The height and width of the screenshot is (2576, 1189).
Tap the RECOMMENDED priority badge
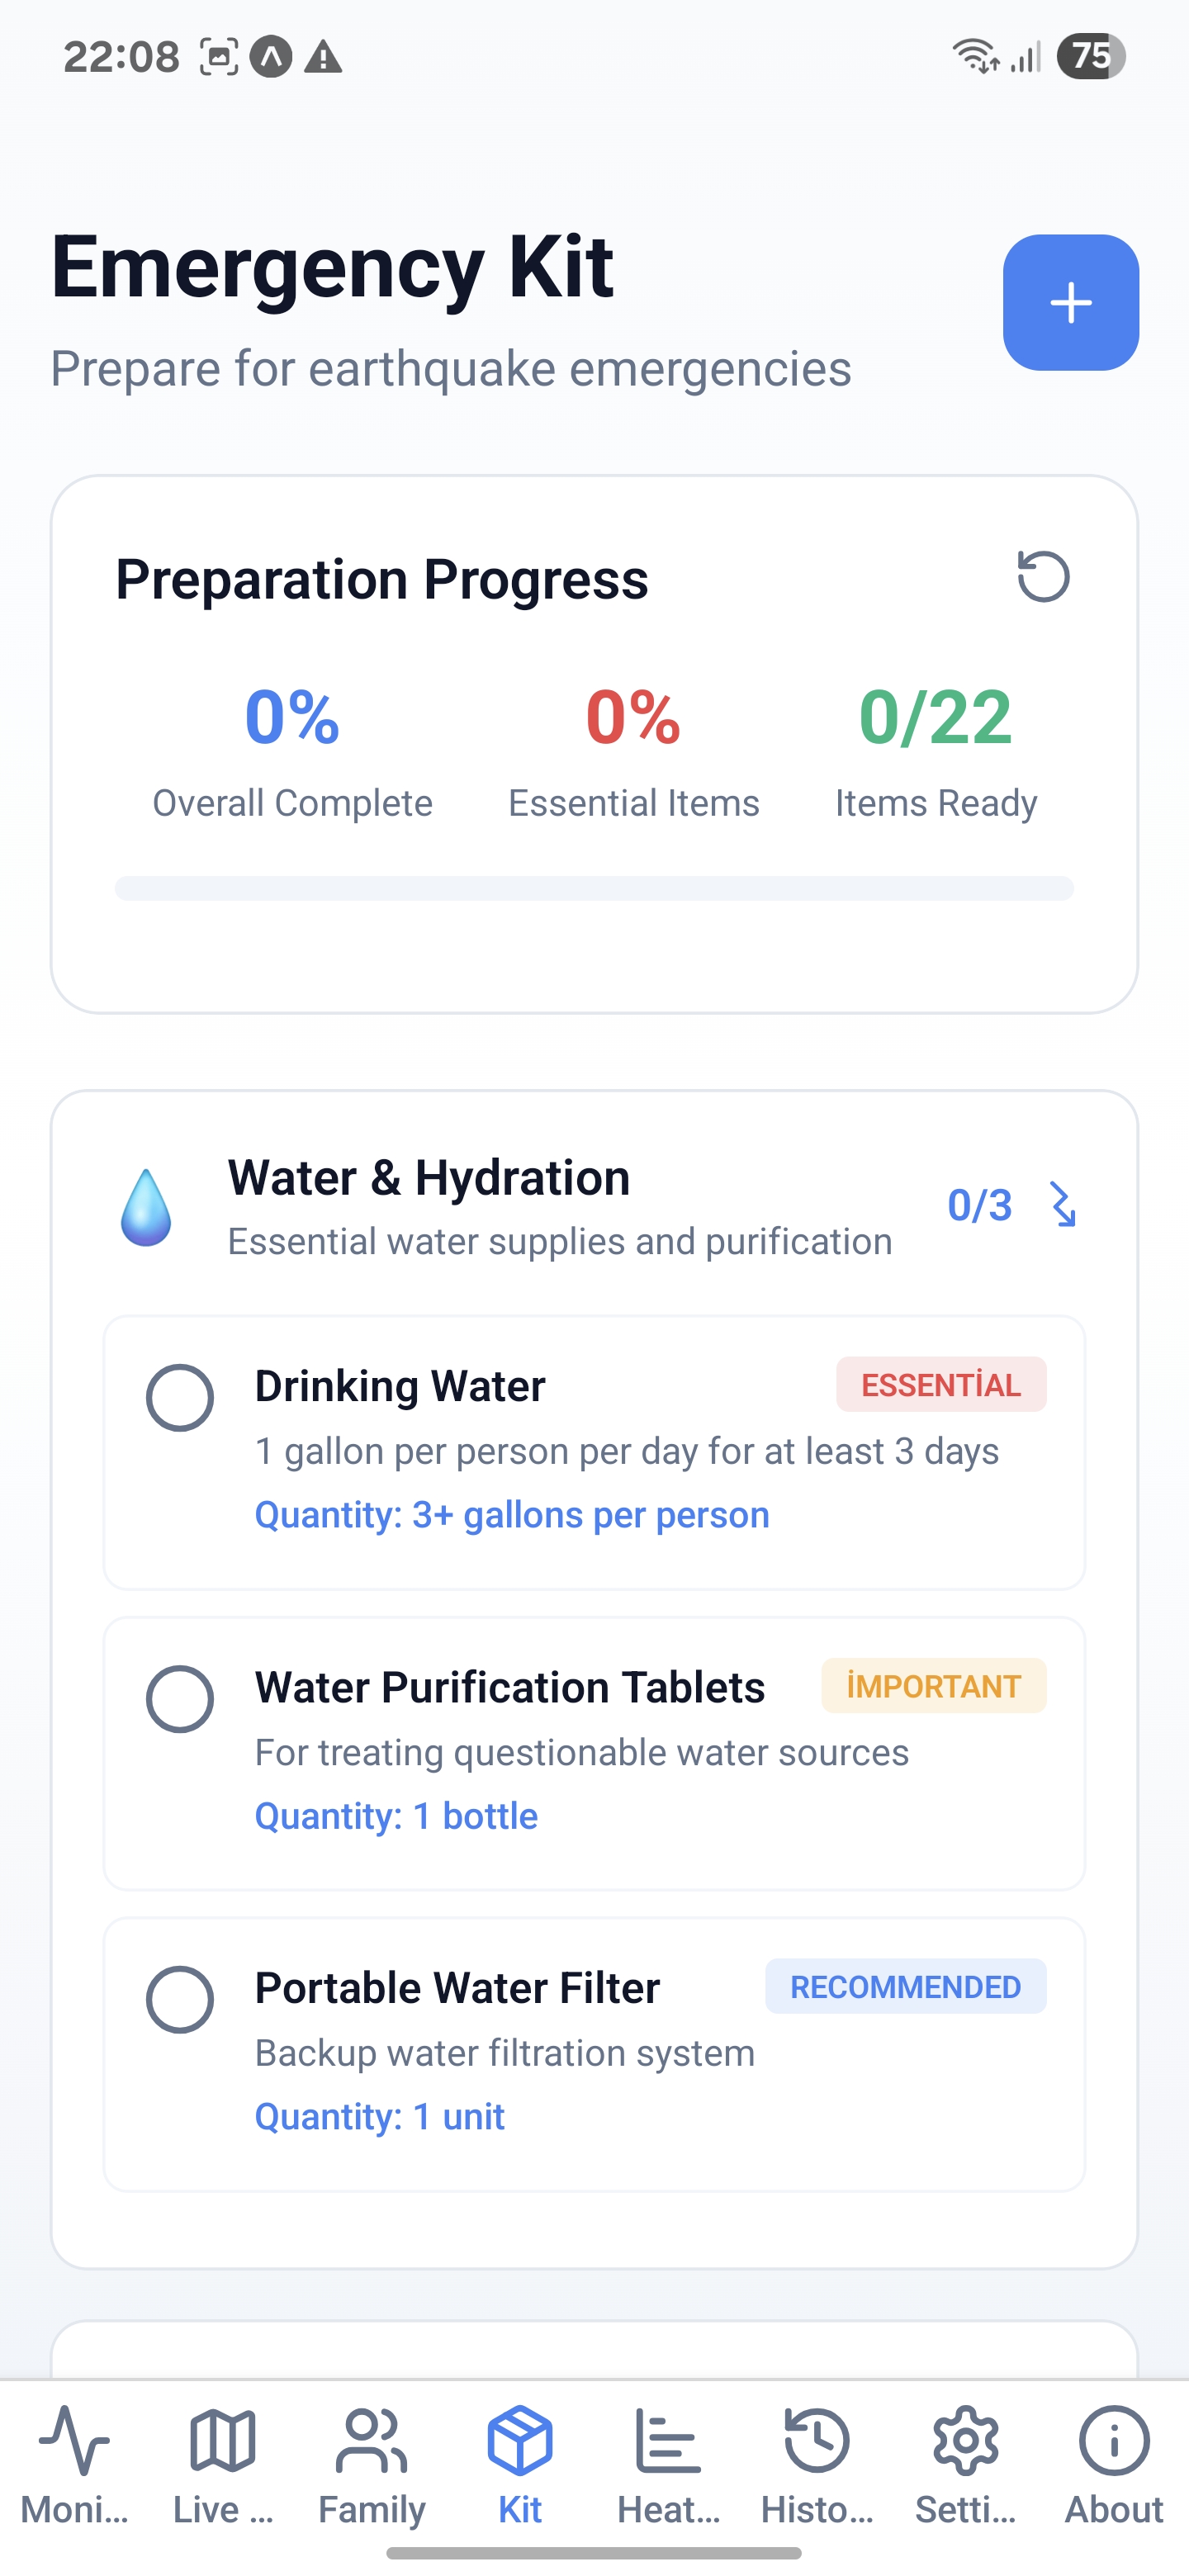click(x=905, y=1986)
